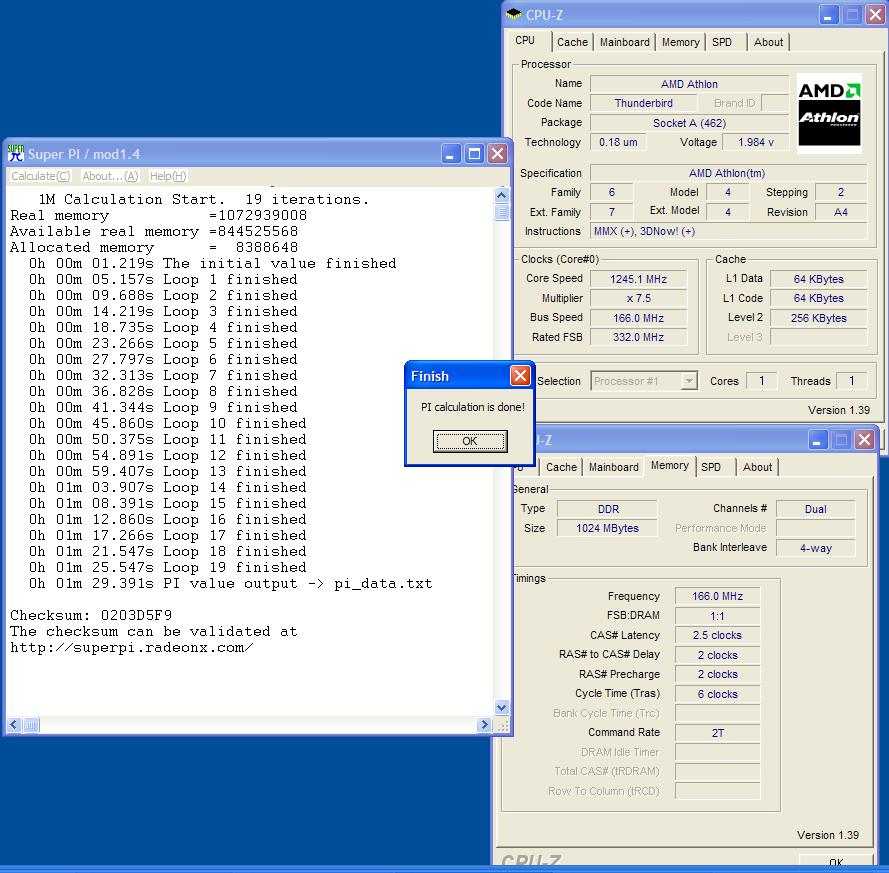This screenshot has height=873, width=889.
Task: Click the Level 2 cache value 256 KBytes
Action: click(819, 318)
